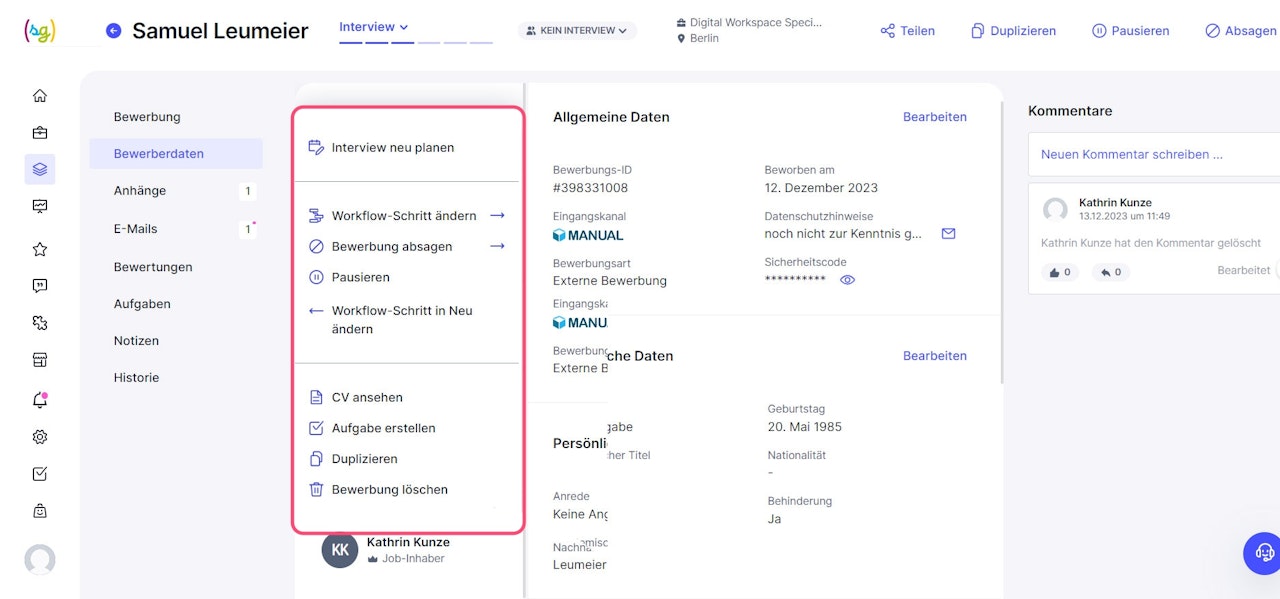This screenshot has width=1280, height=599.
Task: Open the notifications bell icon
Action: click(x=40, y=400)
